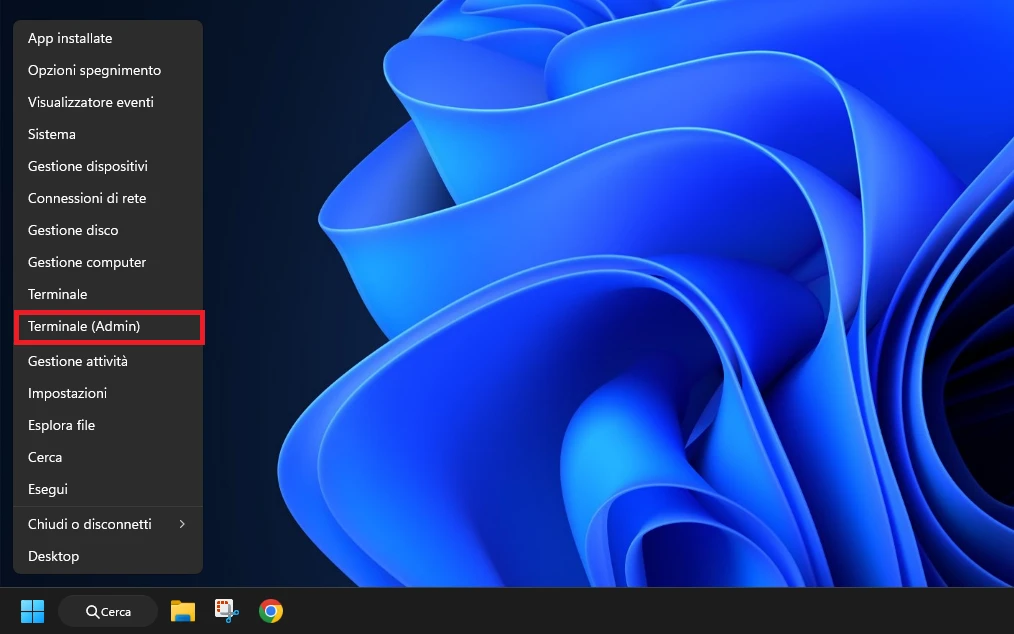
Task: Select Desktop at the menu bottom
Action: click(108, 556)
